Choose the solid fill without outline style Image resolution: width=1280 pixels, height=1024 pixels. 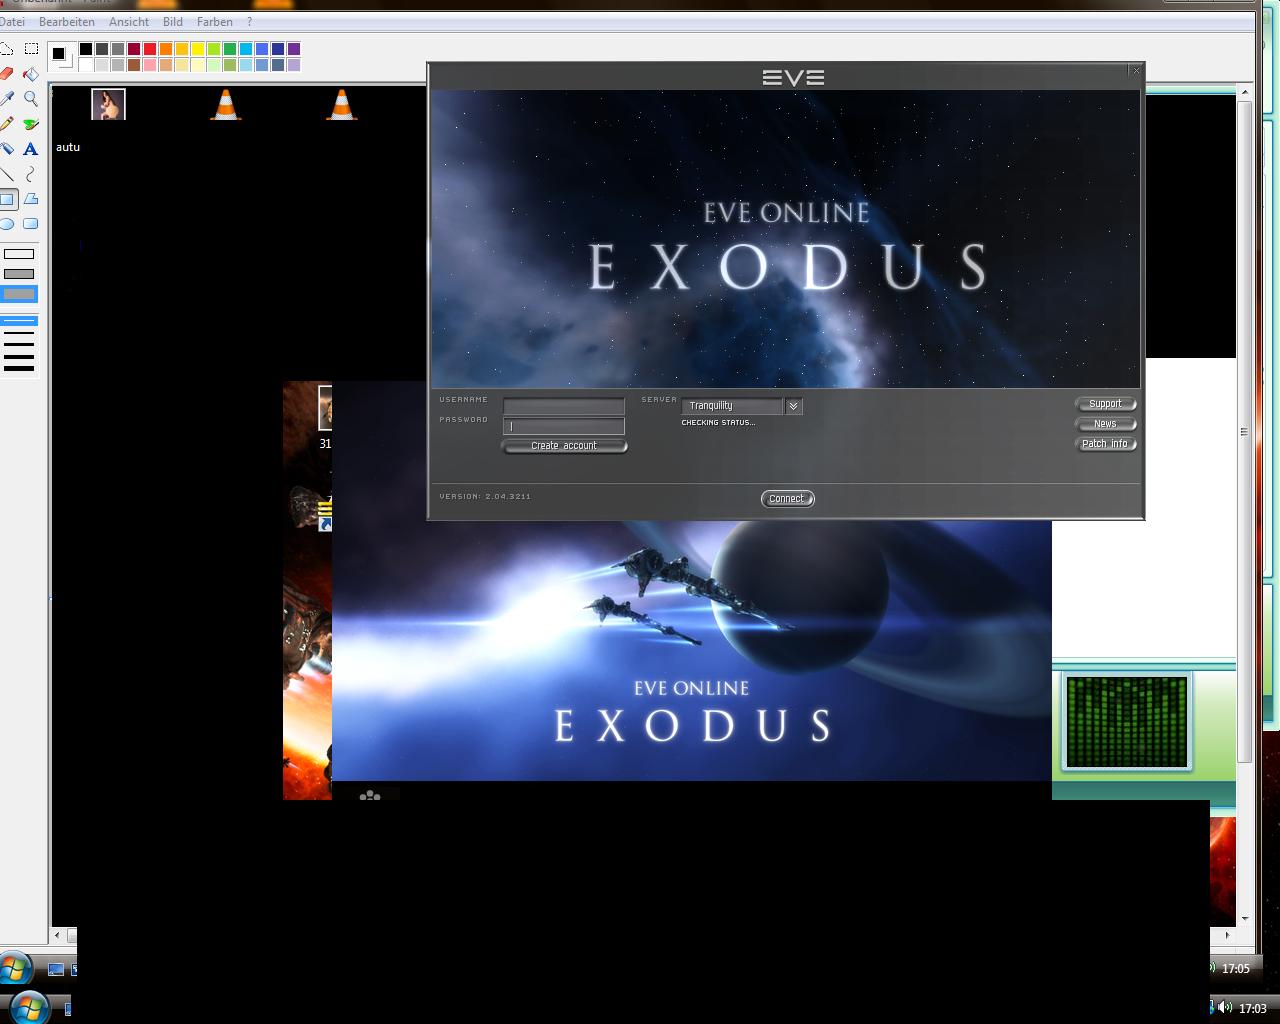coord(19,294)
